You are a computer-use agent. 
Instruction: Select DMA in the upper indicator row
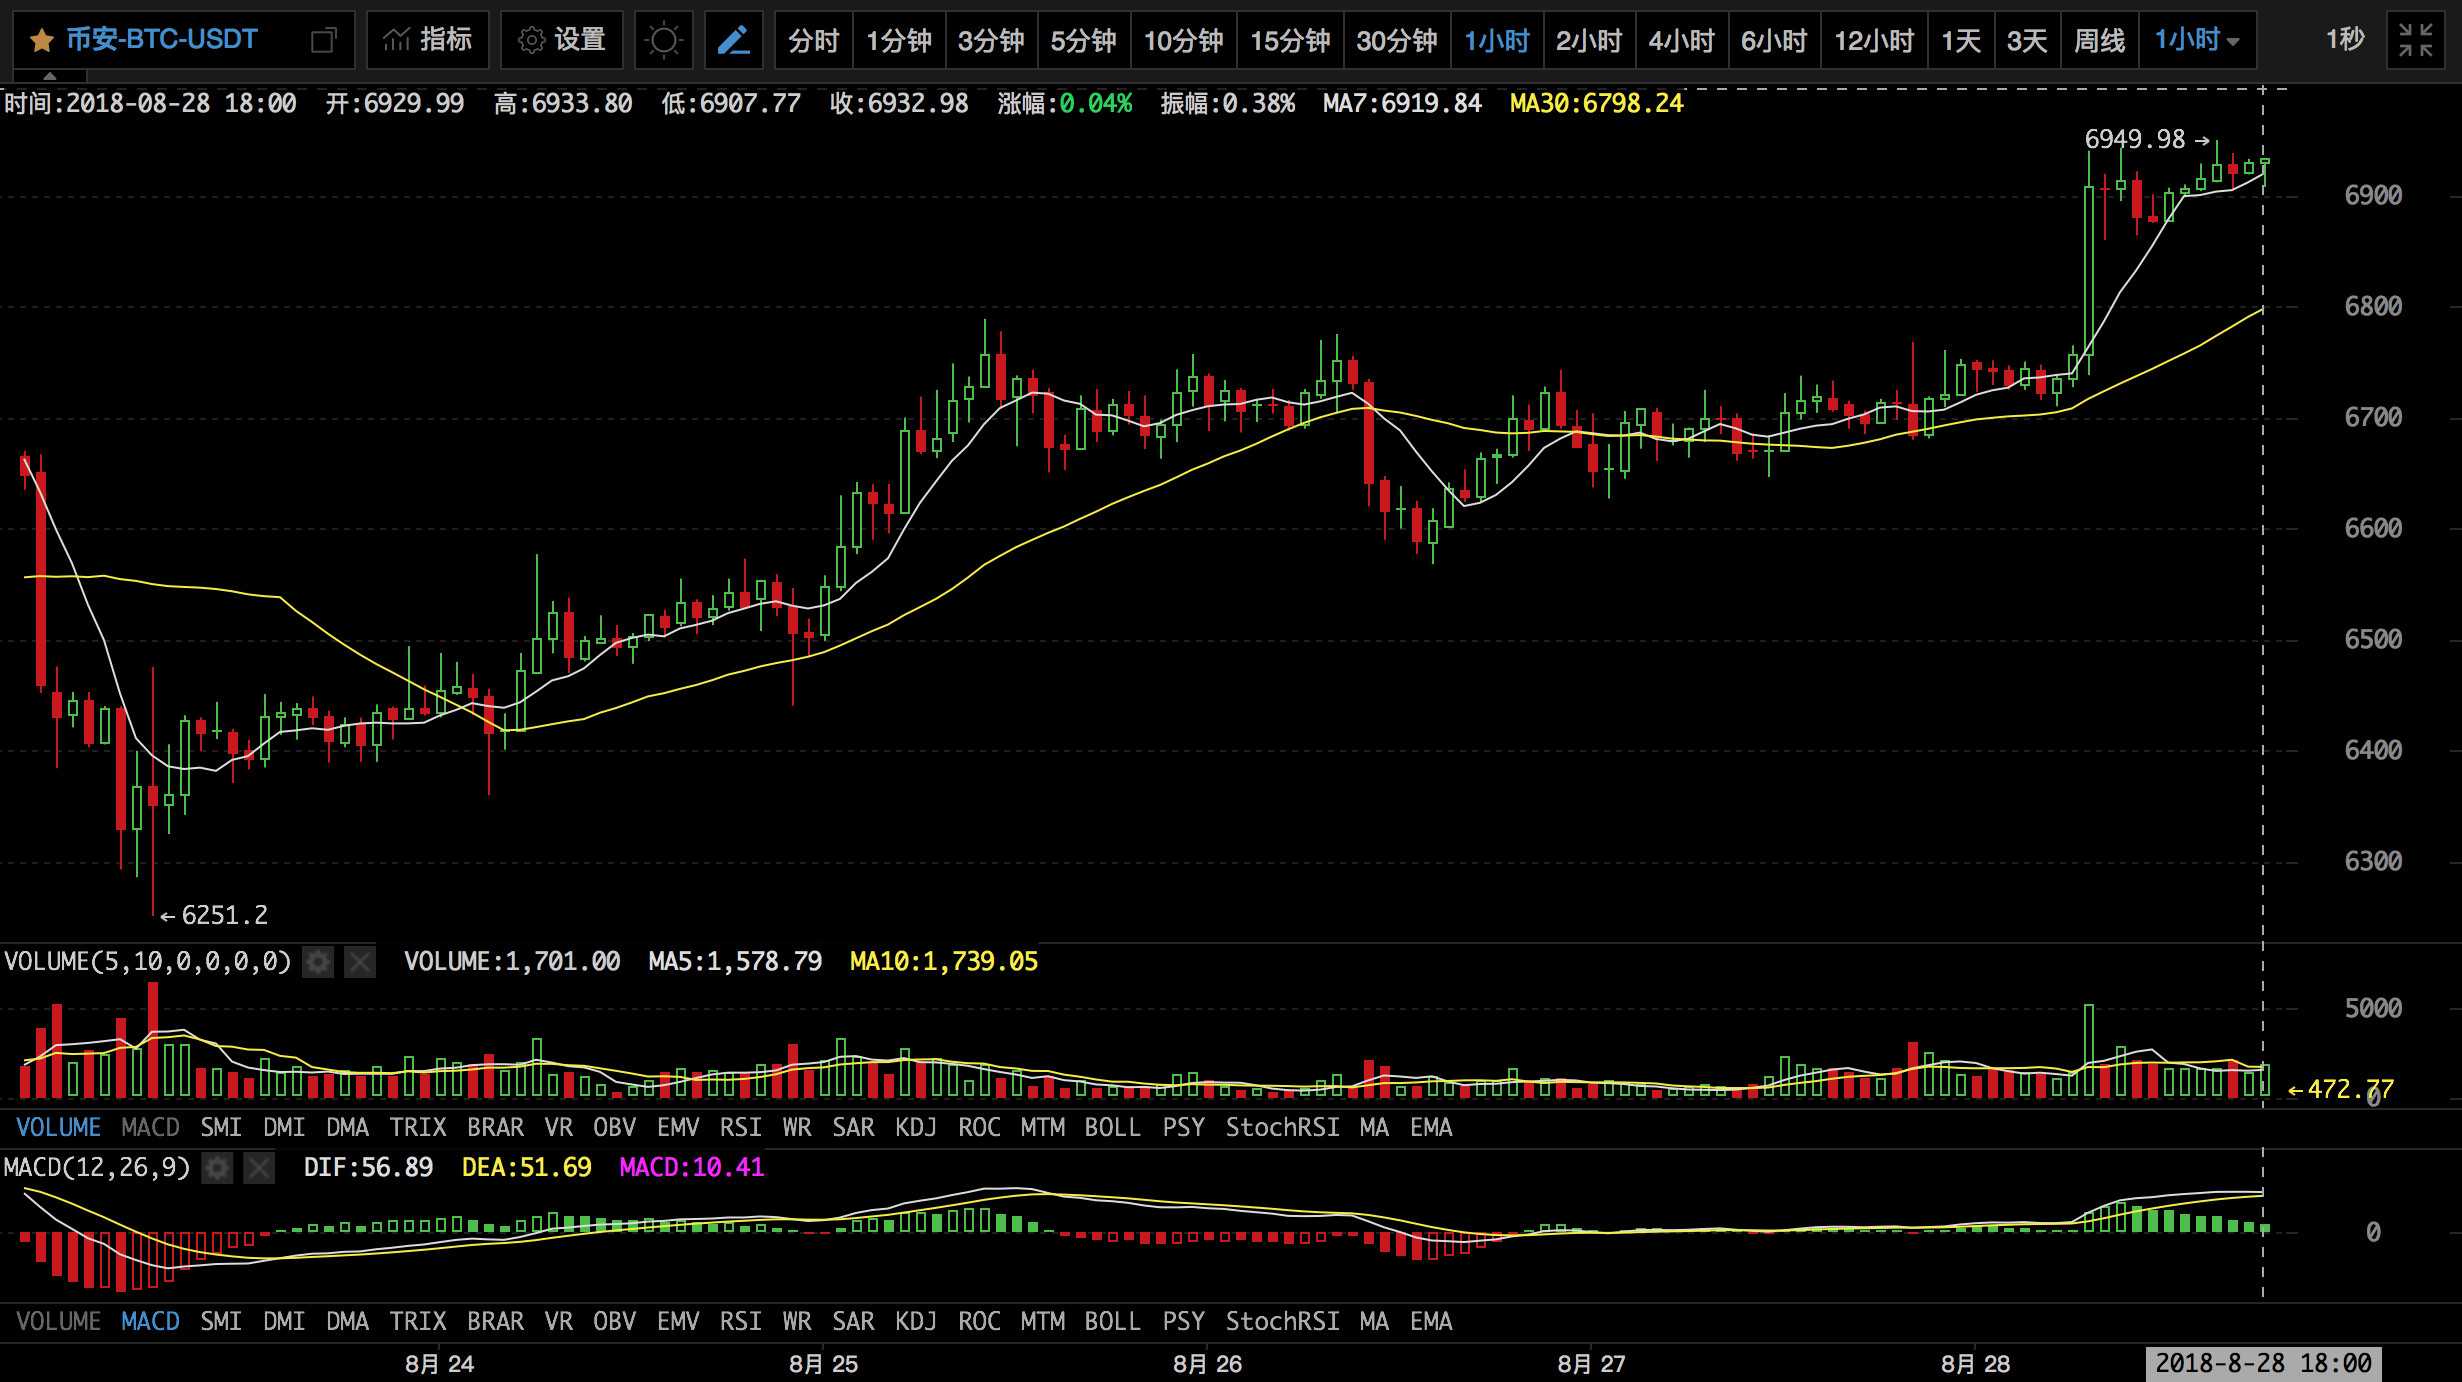click(x=347, y=1128)
